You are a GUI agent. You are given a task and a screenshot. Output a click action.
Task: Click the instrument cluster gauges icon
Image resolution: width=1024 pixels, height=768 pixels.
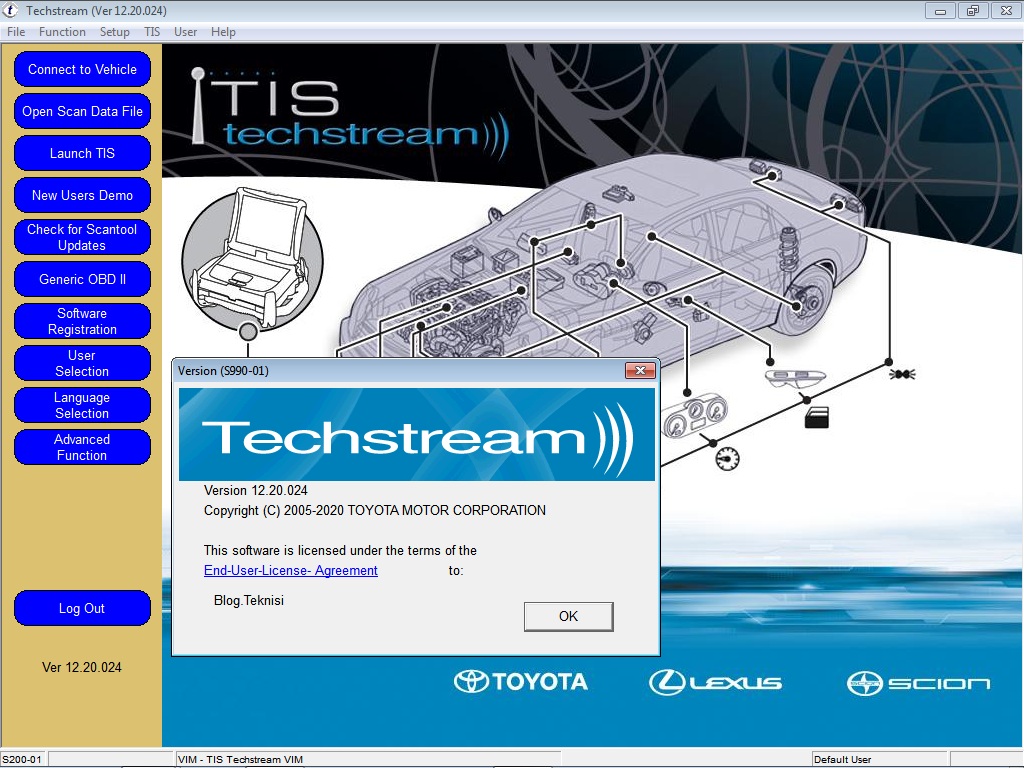[x=696, y=417]
